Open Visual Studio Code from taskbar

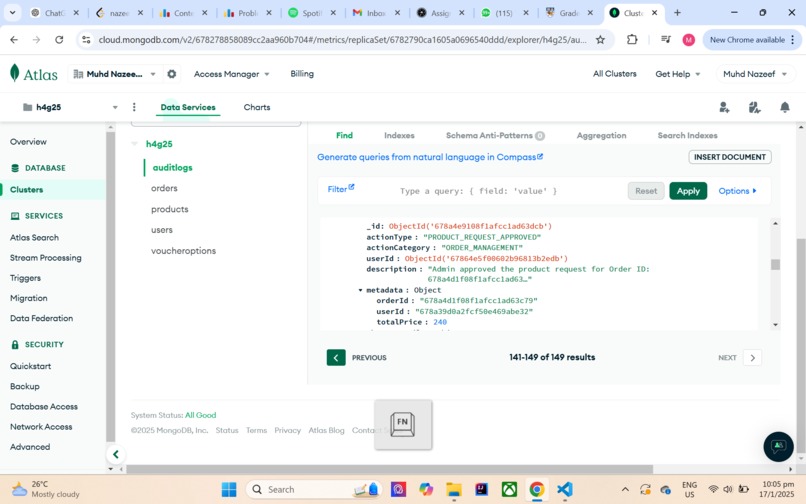(564, 489)
